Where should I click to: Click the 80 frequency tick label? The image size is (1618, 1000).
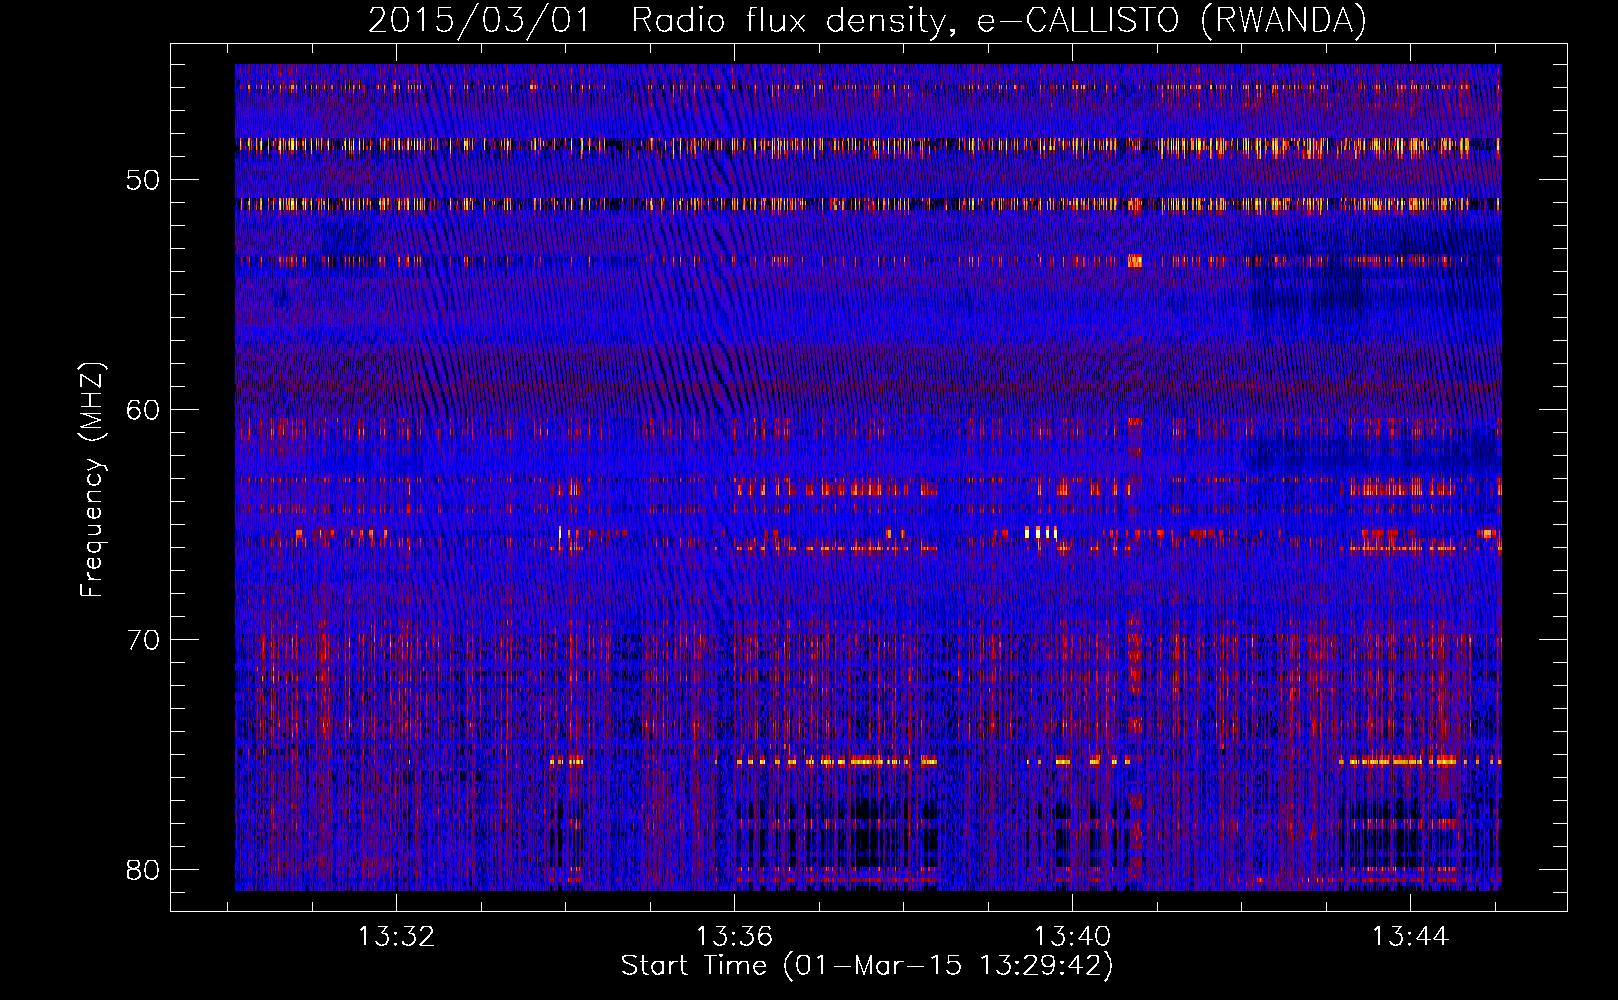pyautogui.click(x=144, y=870)
